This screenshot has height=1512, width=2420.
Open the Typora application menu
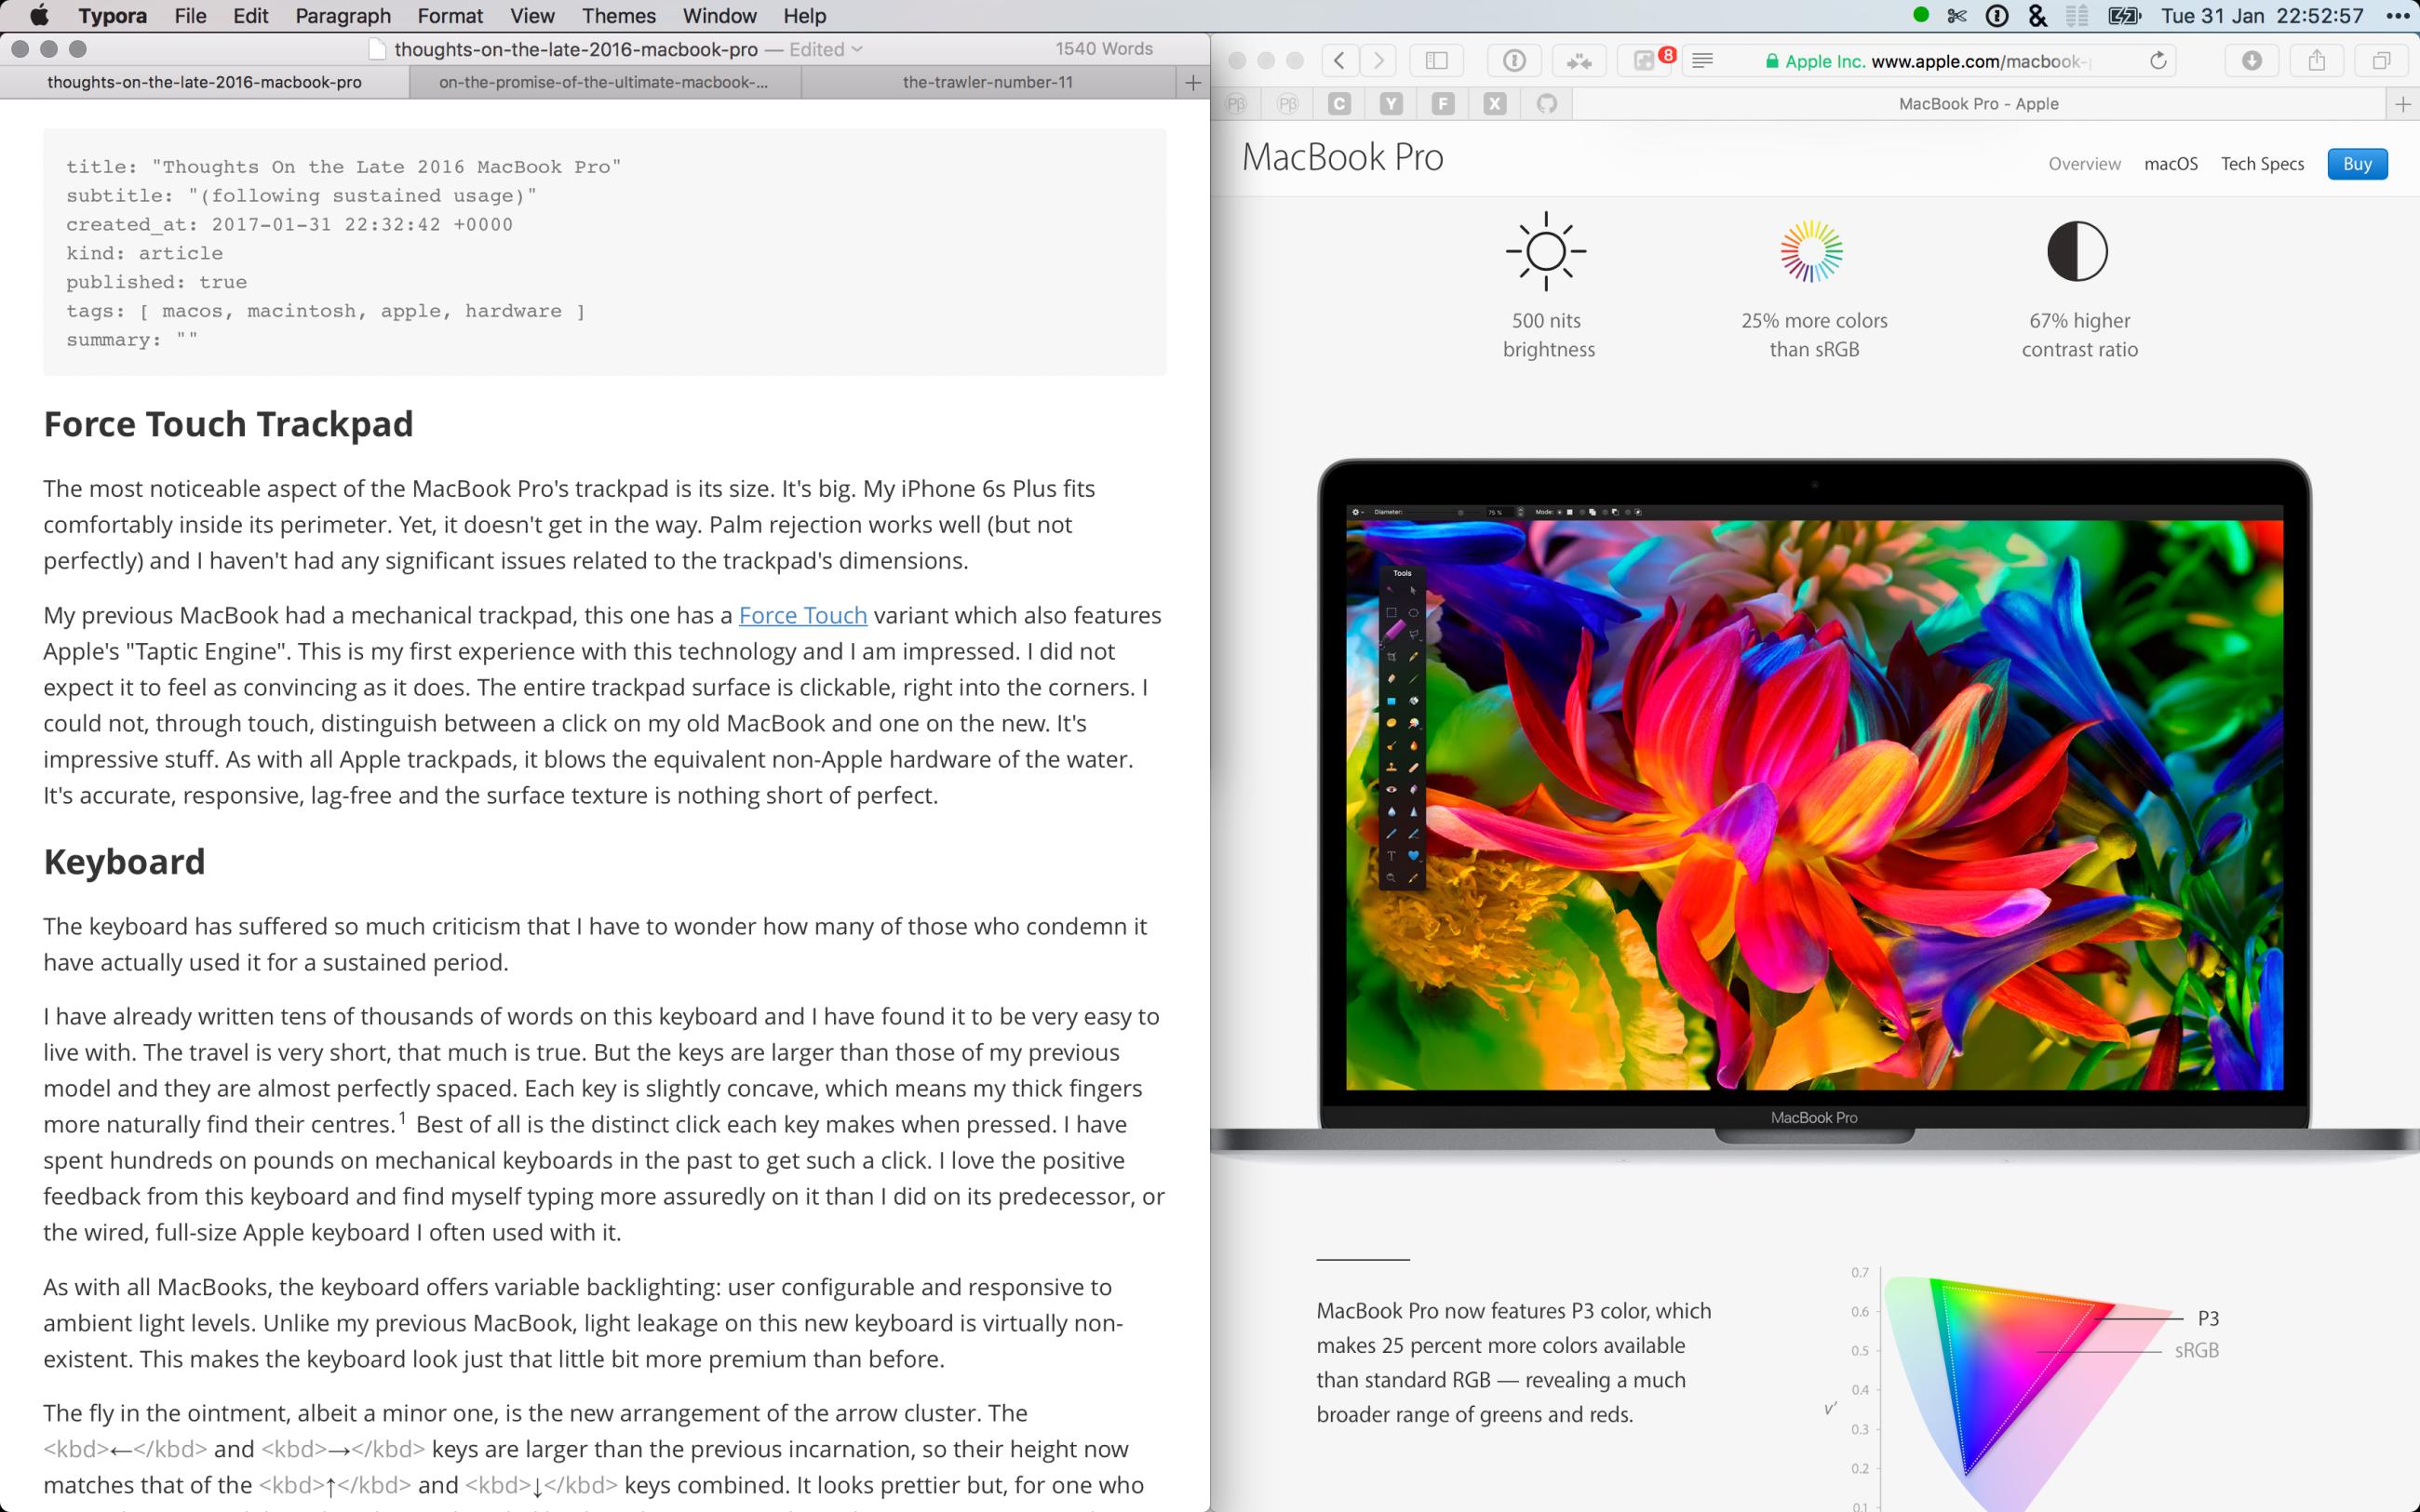pyautogui.click(x=112, y=15)
